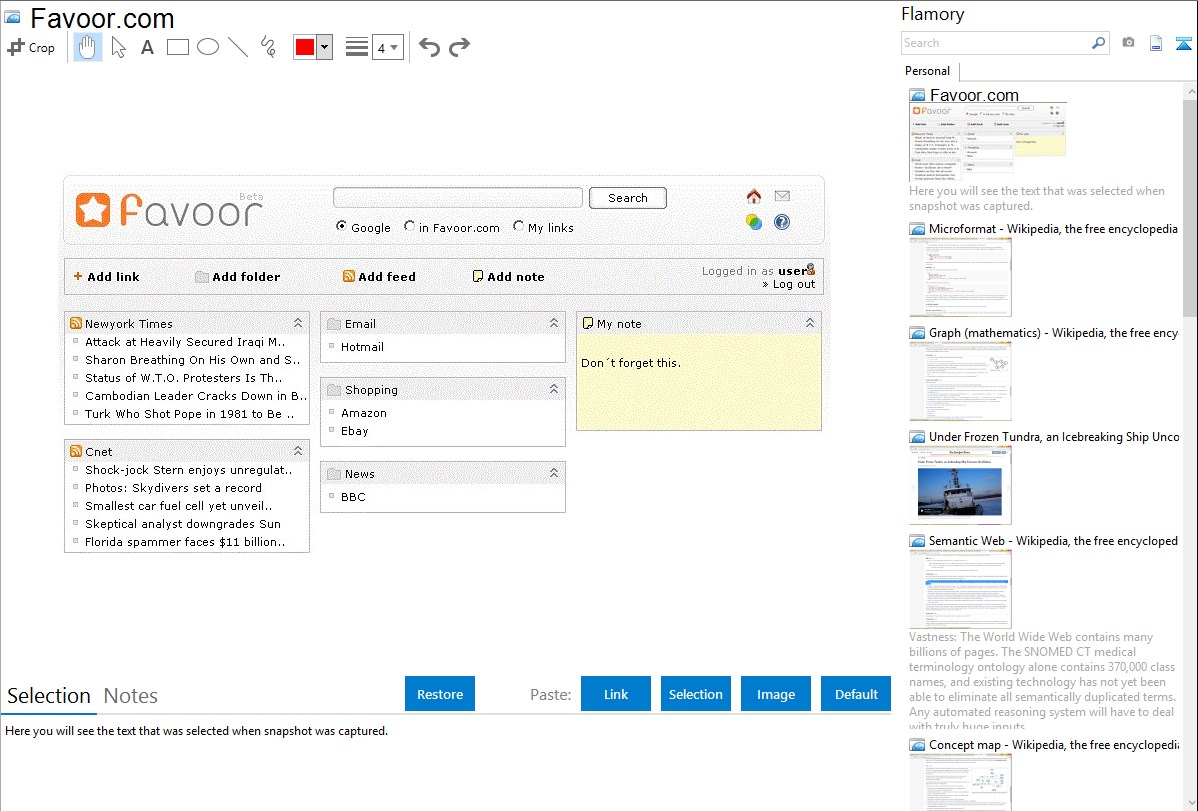Image resolution: width=1198 pixels, height=811 pixels.
Task: Click the Amazon link in Shopping
Action: pyautogui.click(x=364, y=413)
